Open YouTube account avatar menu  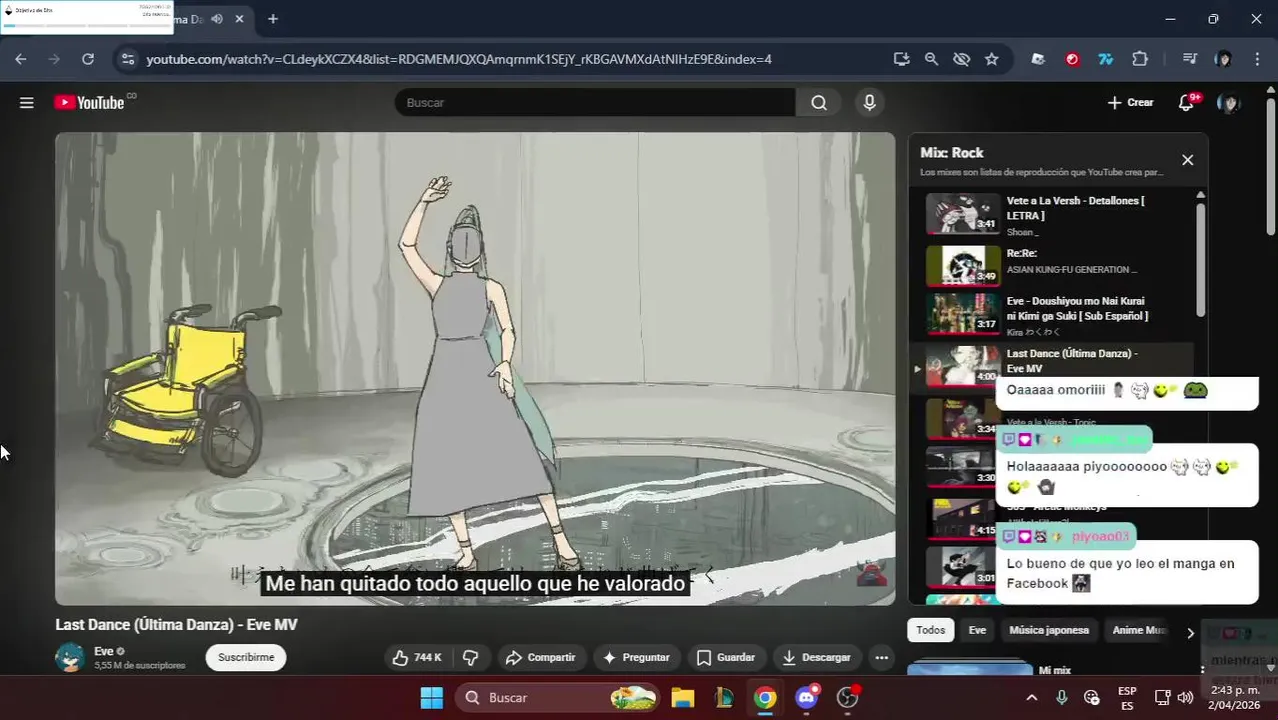pos(1229,102)
